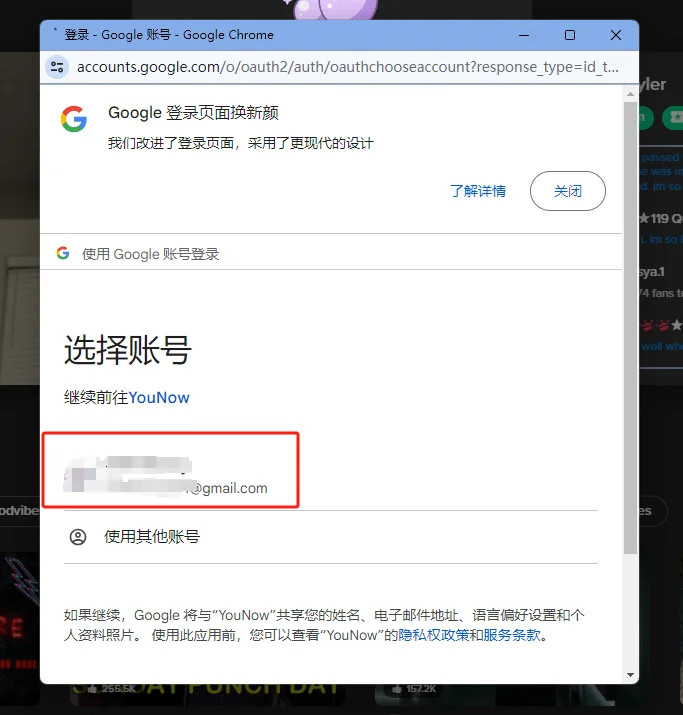
Task: Select the blurred gmail.com account
Action: tap(171, 470)
